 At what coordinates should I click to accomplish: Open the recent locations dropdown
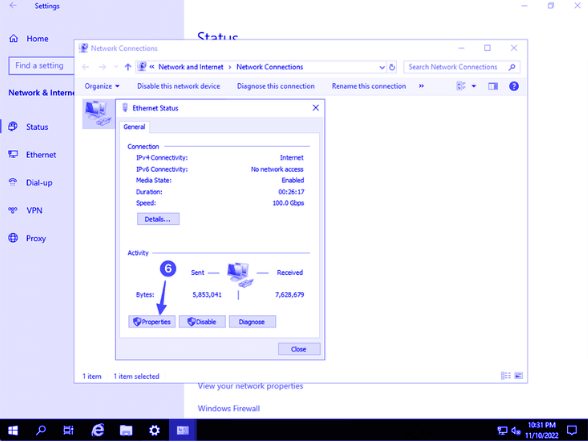click(116, 67)
